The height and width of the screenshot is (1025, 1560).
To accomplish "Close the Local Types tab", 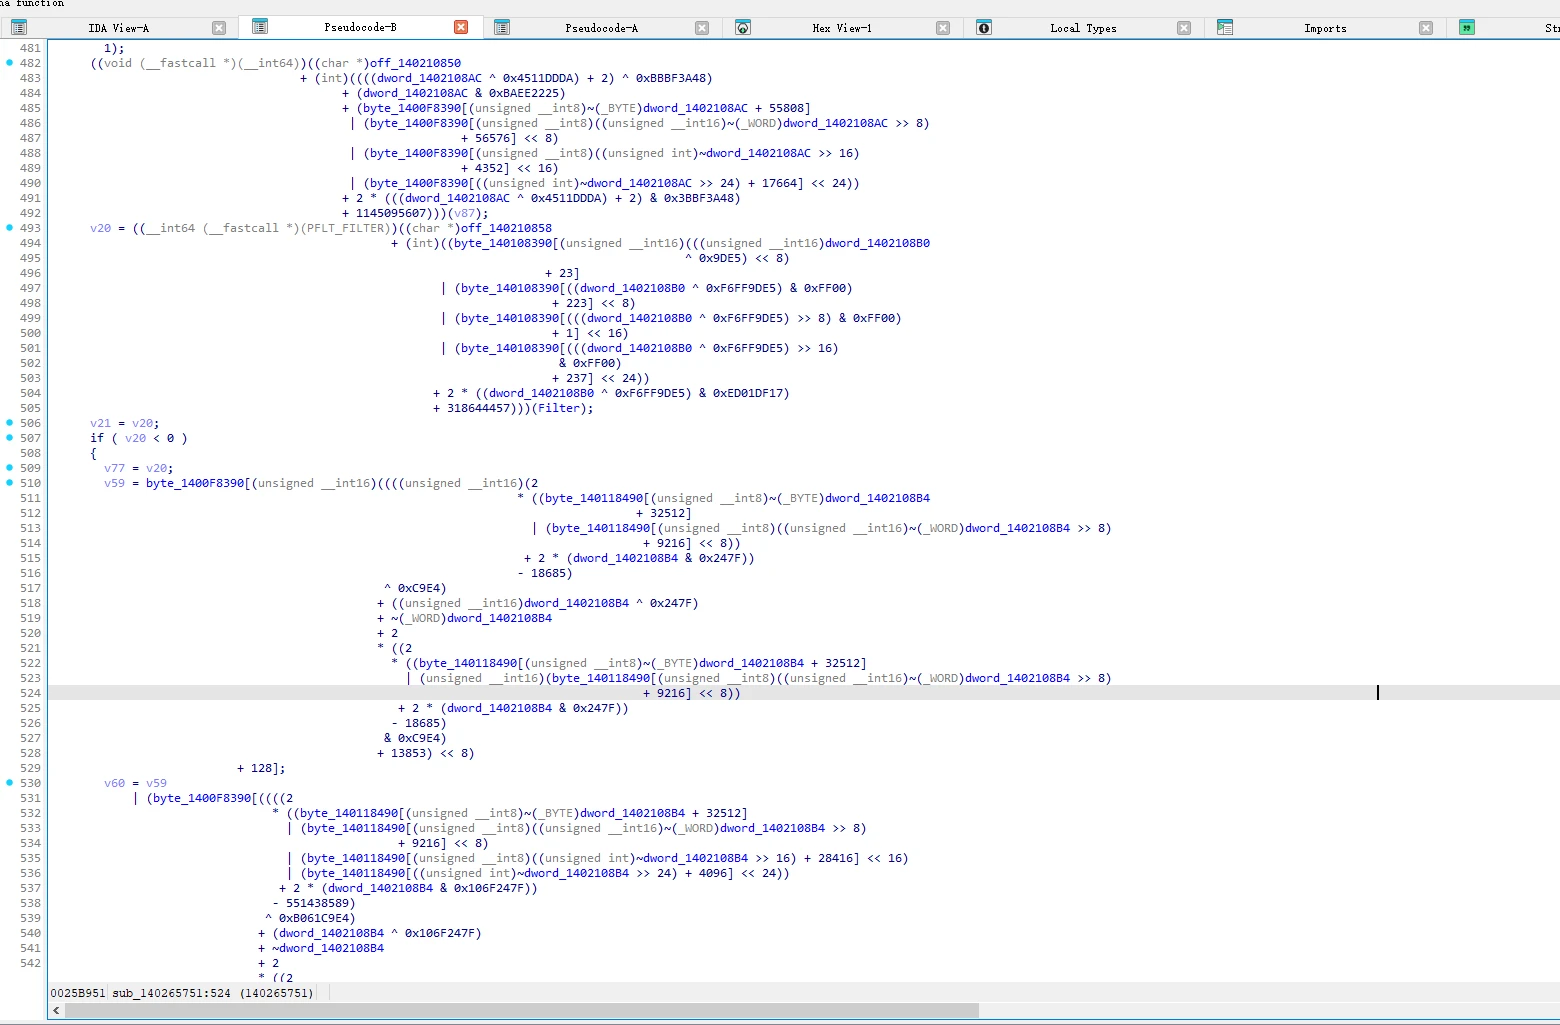I will 1184,28.
